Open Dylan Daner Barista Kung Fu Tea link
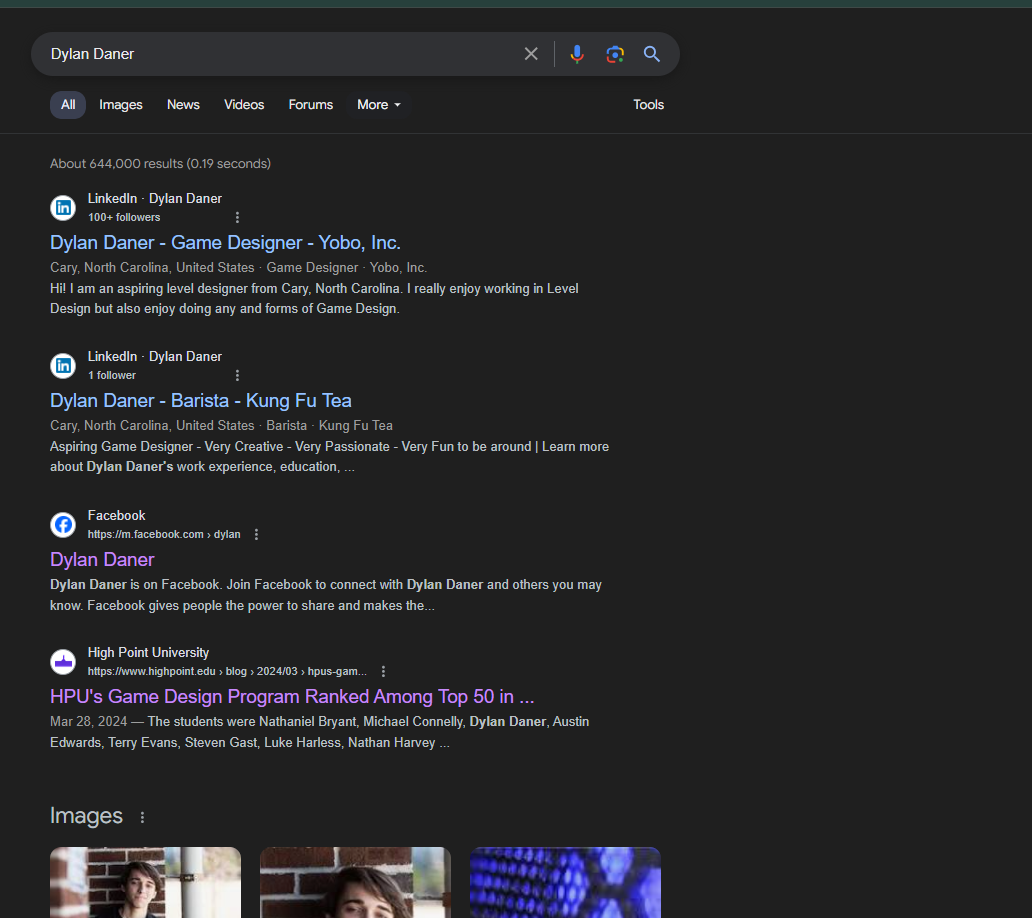Viewport: 1032px width, 918px height. click(201, 401)
